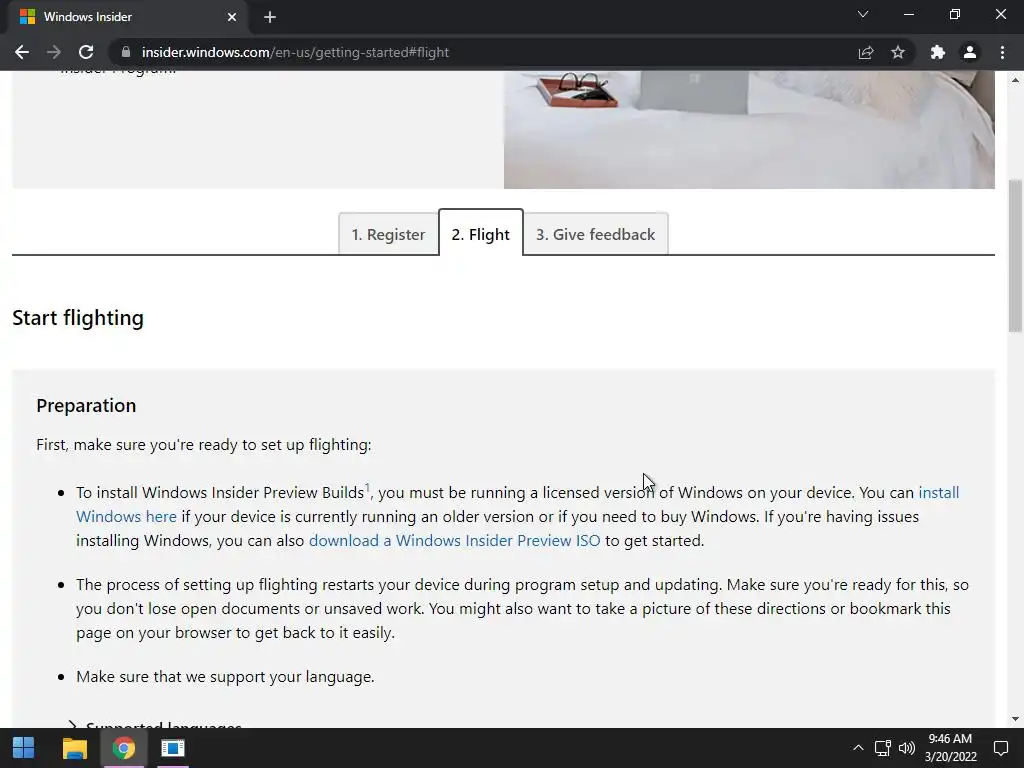This screenshot has height=768, width=1024.
Task: Open Chrome three-dot menu
Action: 1002,52
